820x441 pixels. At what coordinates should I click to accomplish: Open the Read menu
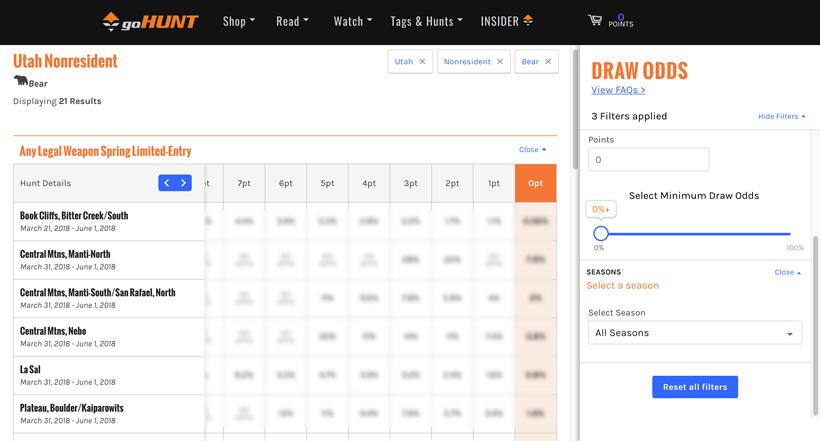point(292,21)
